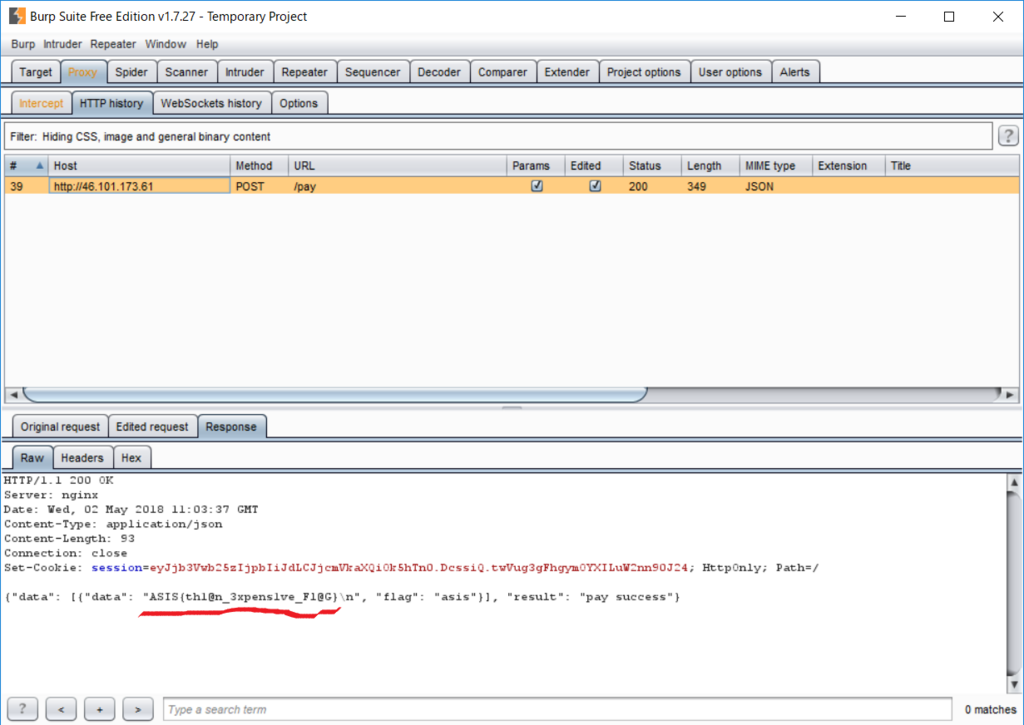
Task: Switch to the Scanner tab
Action: coord(186,72)
